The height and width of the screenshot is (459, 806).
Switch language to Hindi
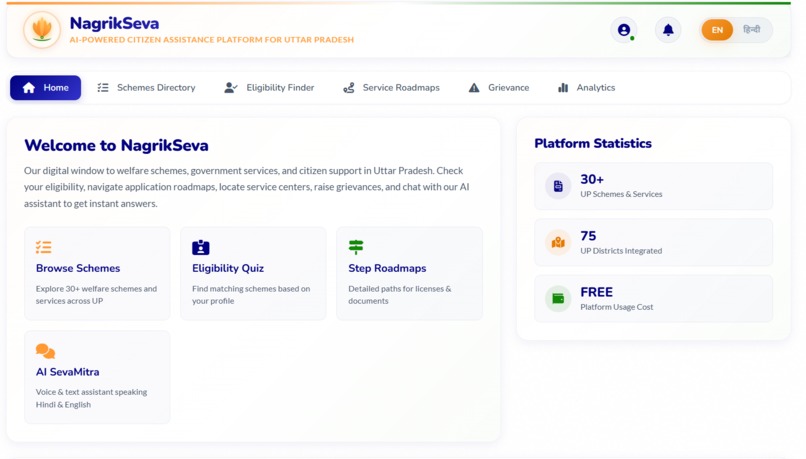pos(752,30)
